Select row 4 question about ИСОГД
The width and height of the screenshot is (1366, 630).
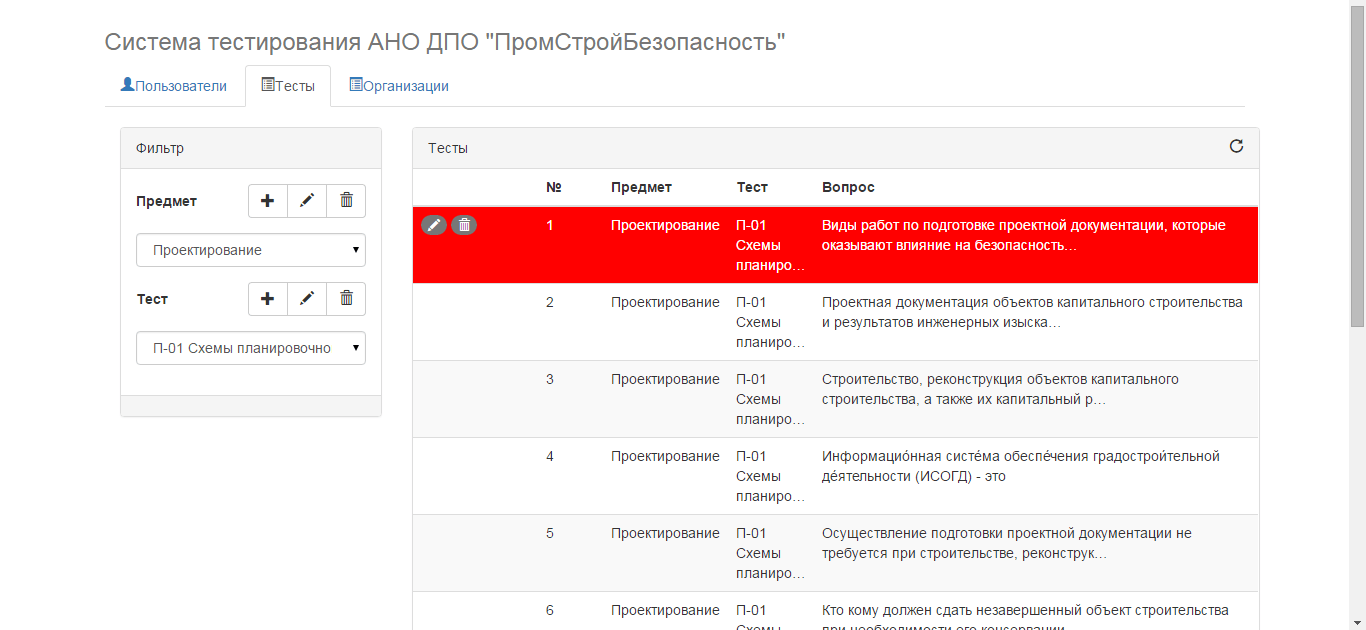[1021, 466]
